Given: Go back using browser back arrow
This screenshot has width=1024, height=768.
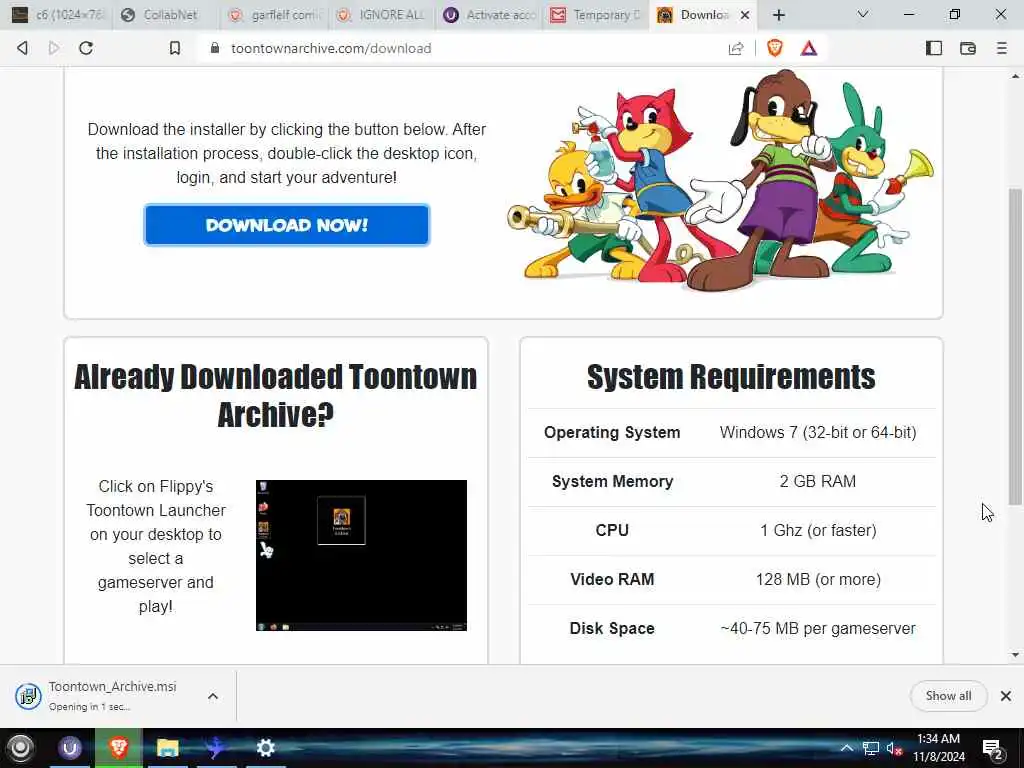Looking at the screenshot, I should coord(22,48).
